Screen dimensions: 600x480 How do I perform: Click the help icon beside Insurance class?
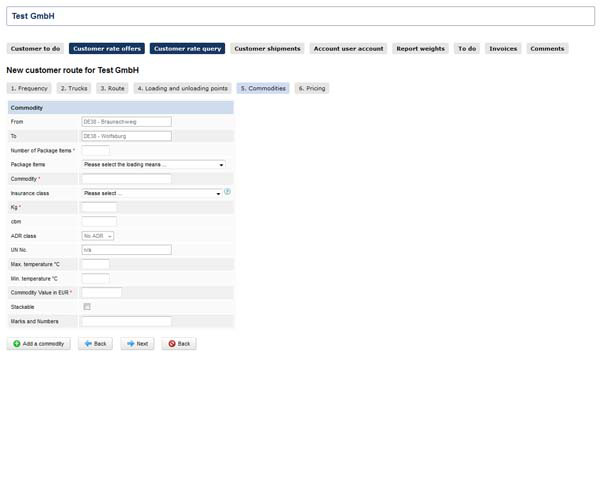(228, 192)
